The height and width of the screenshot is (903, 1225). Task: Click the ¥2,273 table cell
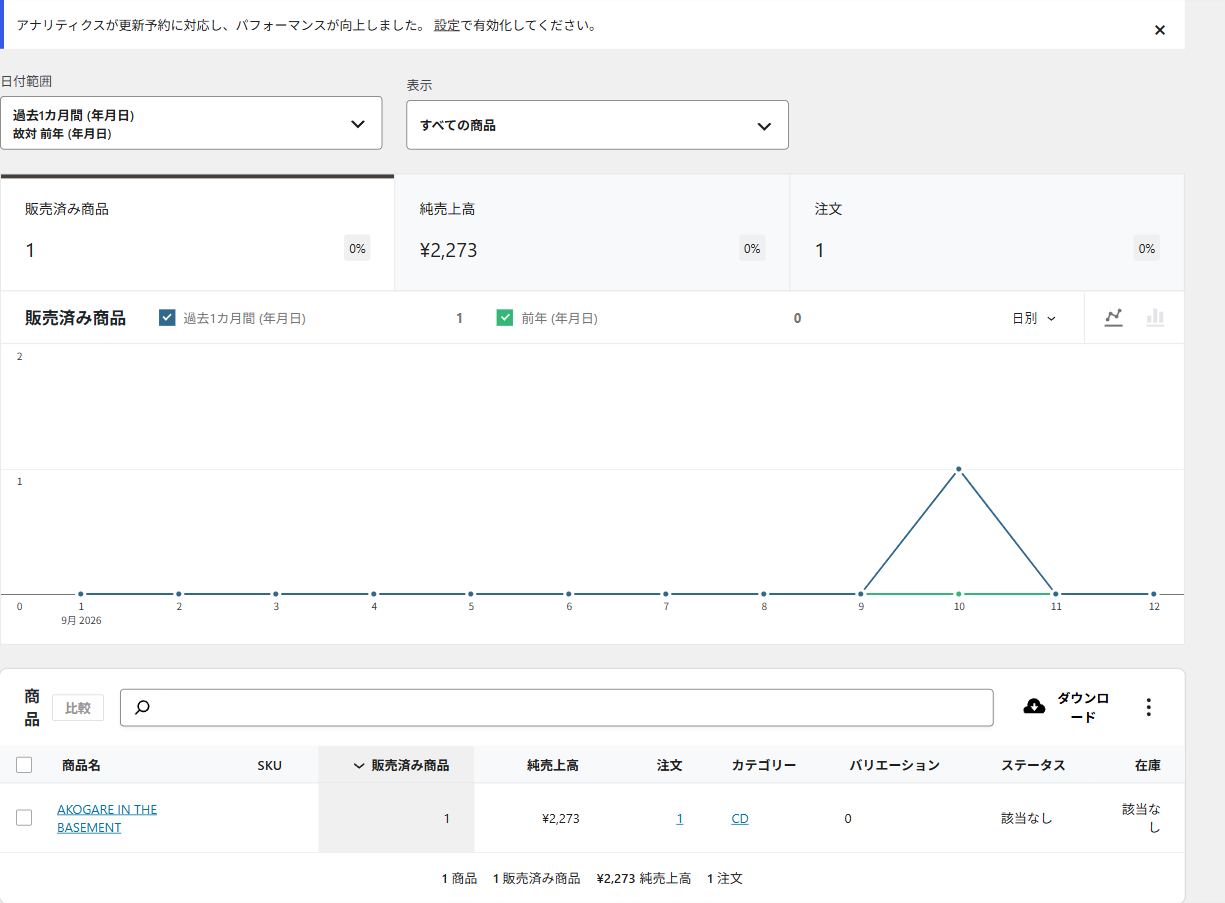560,818
